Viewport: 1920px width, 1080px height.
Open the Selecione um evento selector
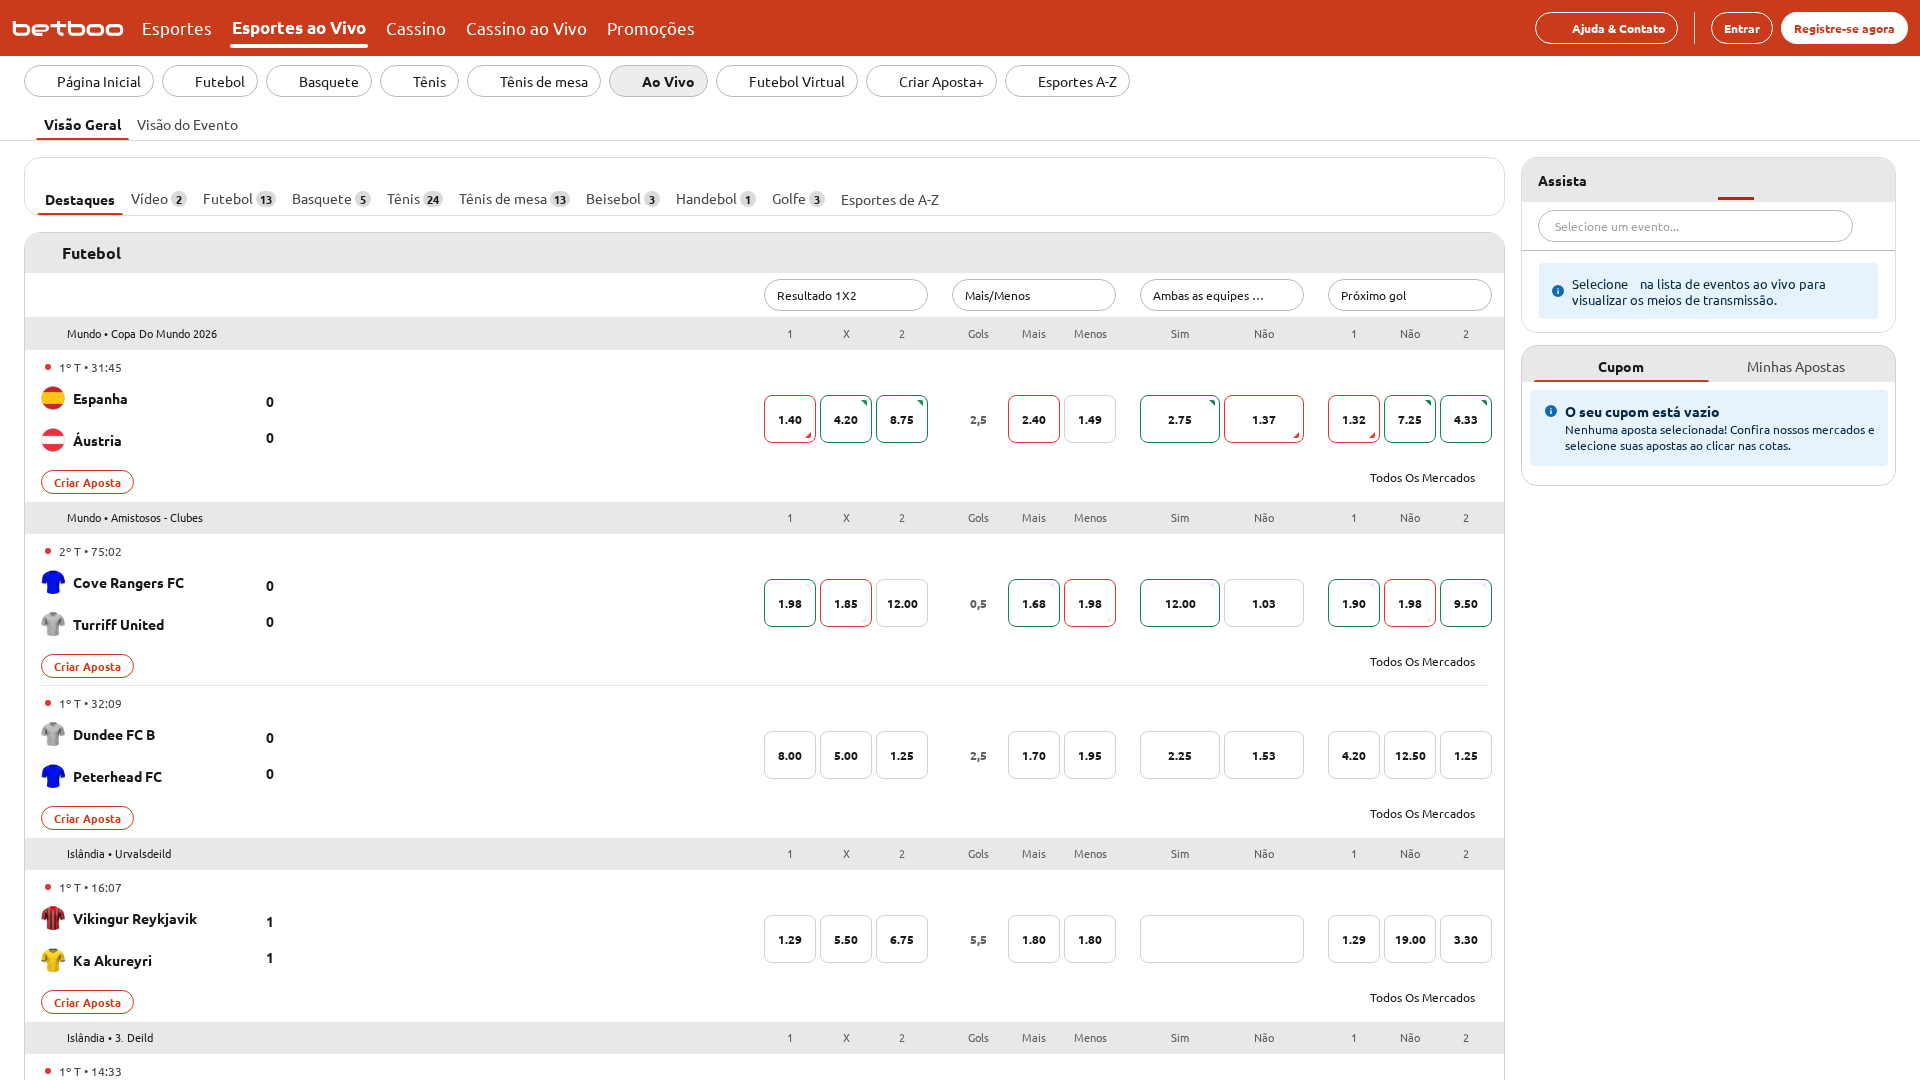[1695, 226]
